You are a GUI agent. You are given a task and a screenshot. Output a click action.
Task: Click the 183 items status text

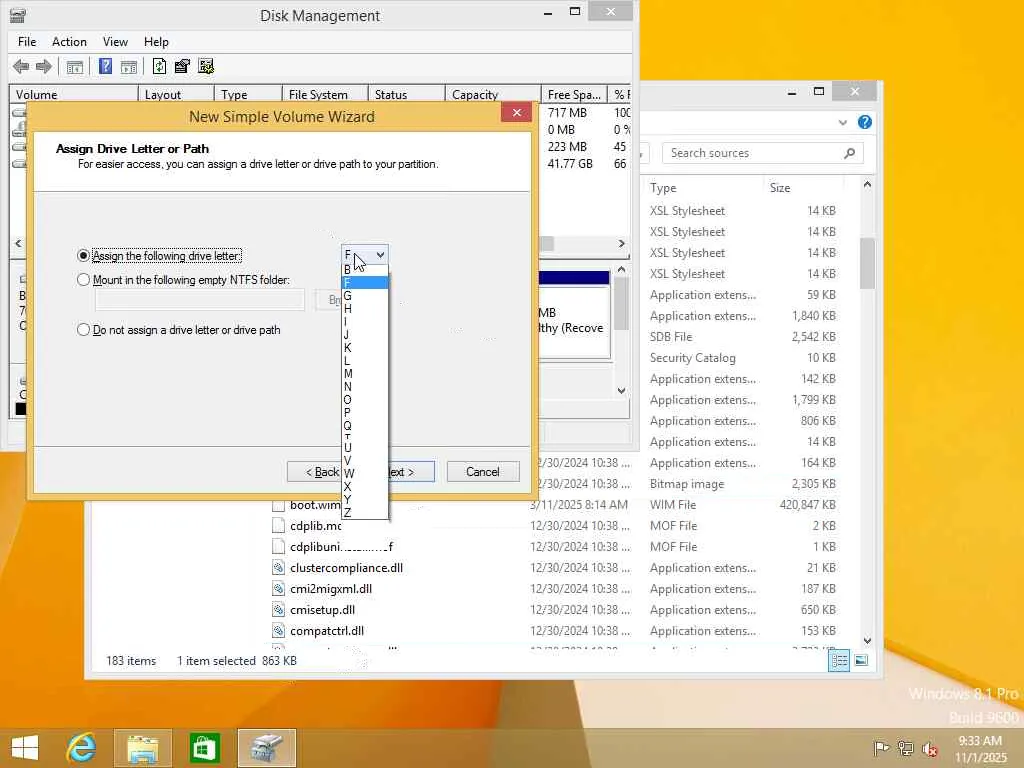pyautogui.click(x=131, y=660)
